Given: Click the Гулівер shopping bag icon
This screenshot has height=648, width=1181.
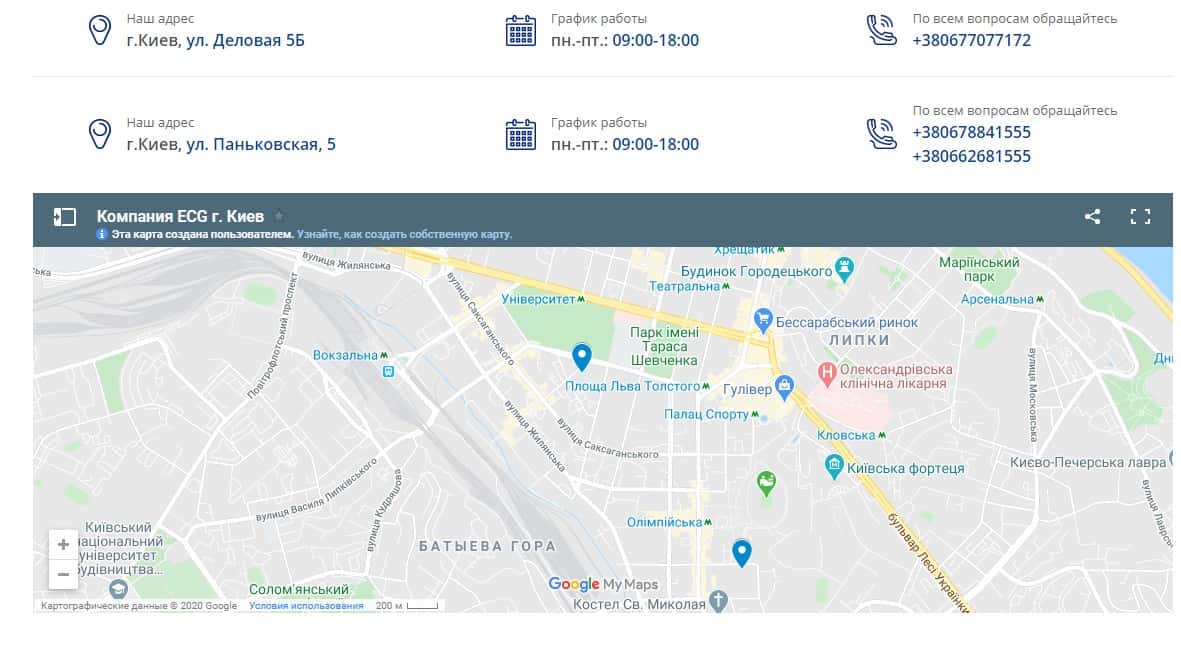Looking at the screenshot, I should click(x=784, y=387).
